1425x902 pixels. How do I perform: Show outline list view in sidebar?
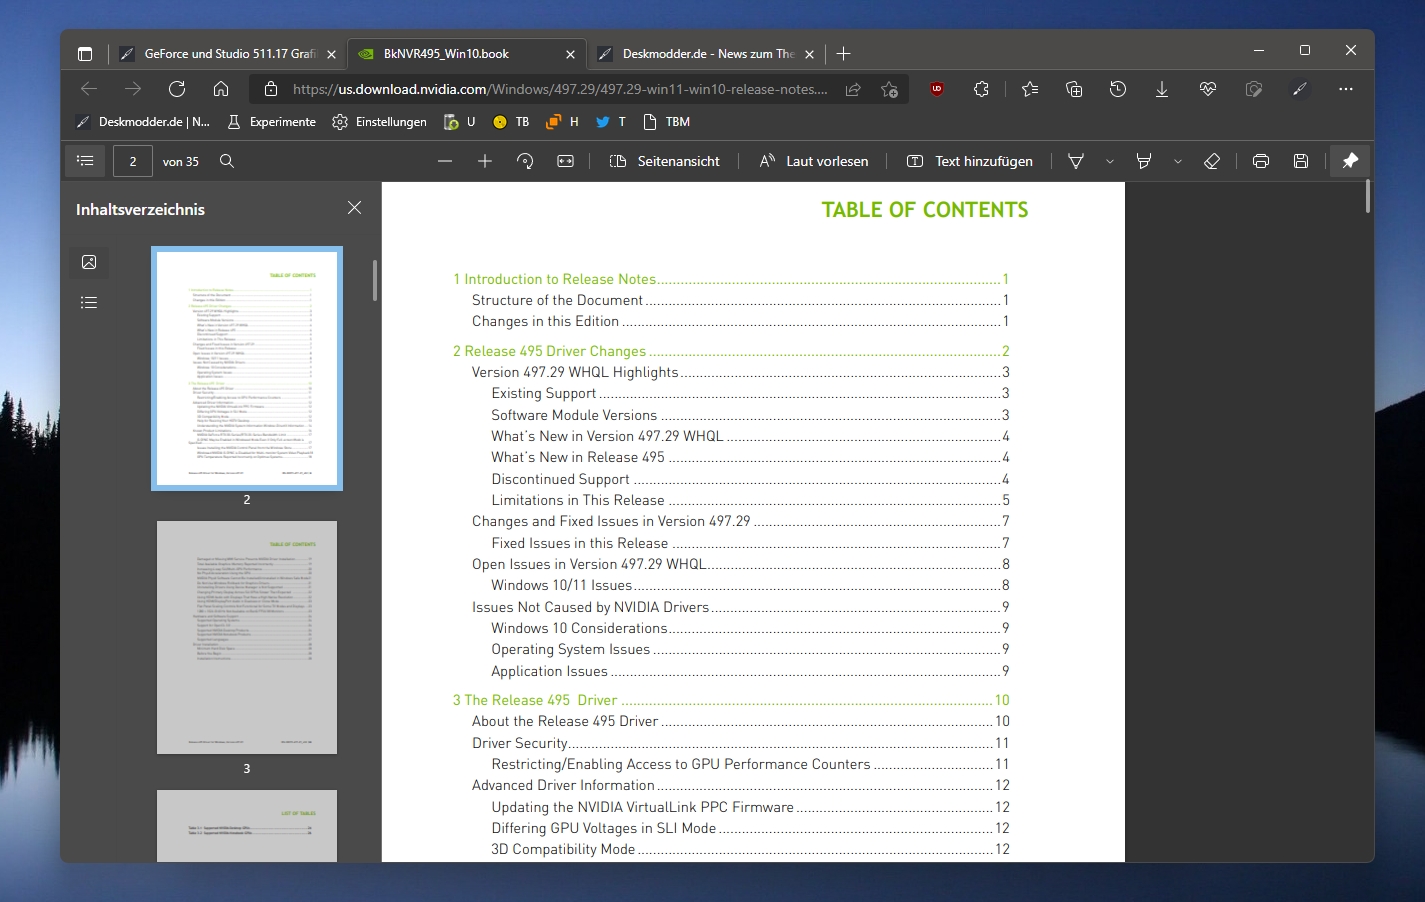point(89,302)
